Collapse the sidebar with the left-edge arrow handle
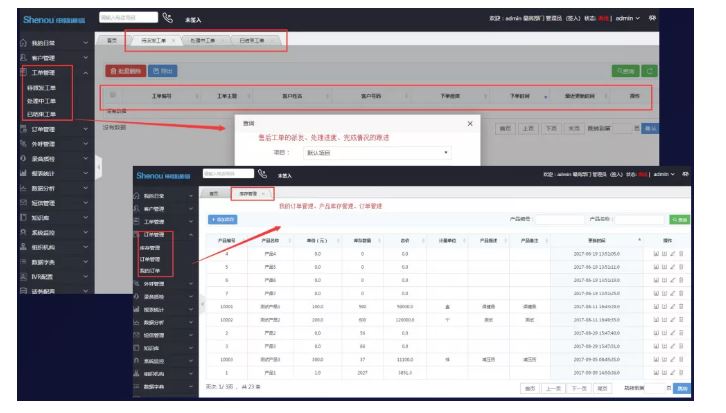Image resolution: width=726 pixels, height=413 pixels. (x=99, y=167)
